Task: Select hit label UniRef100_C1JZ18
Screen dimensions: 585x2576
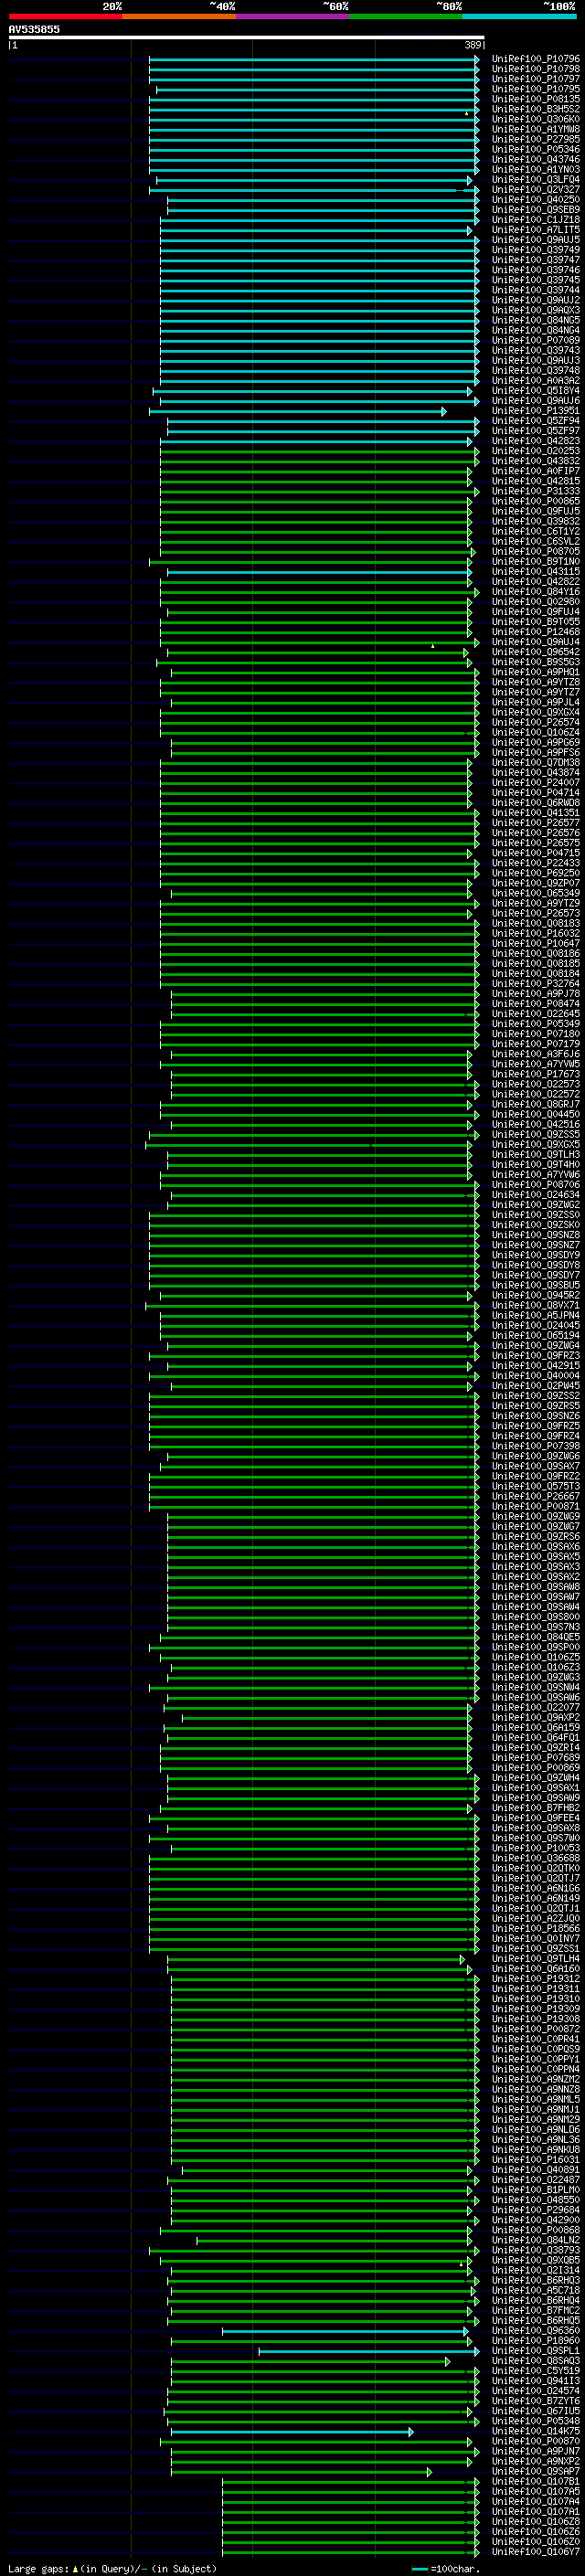Action: pos(536,220)
